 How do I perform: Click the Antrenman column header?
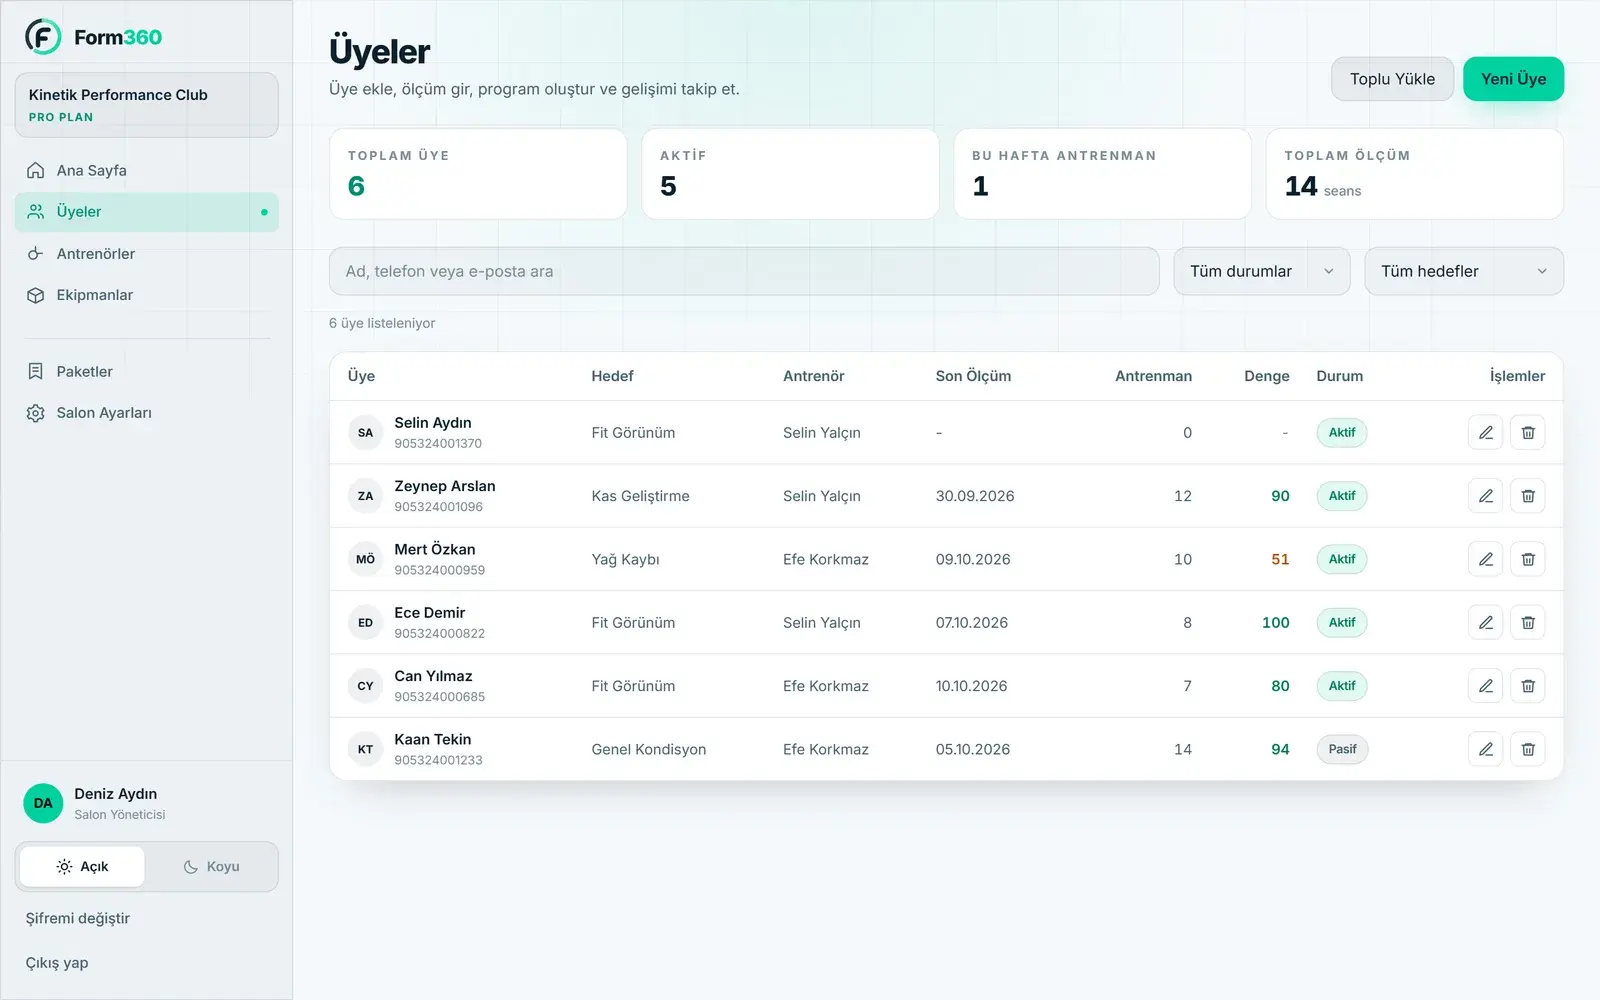click(1153, 376)
